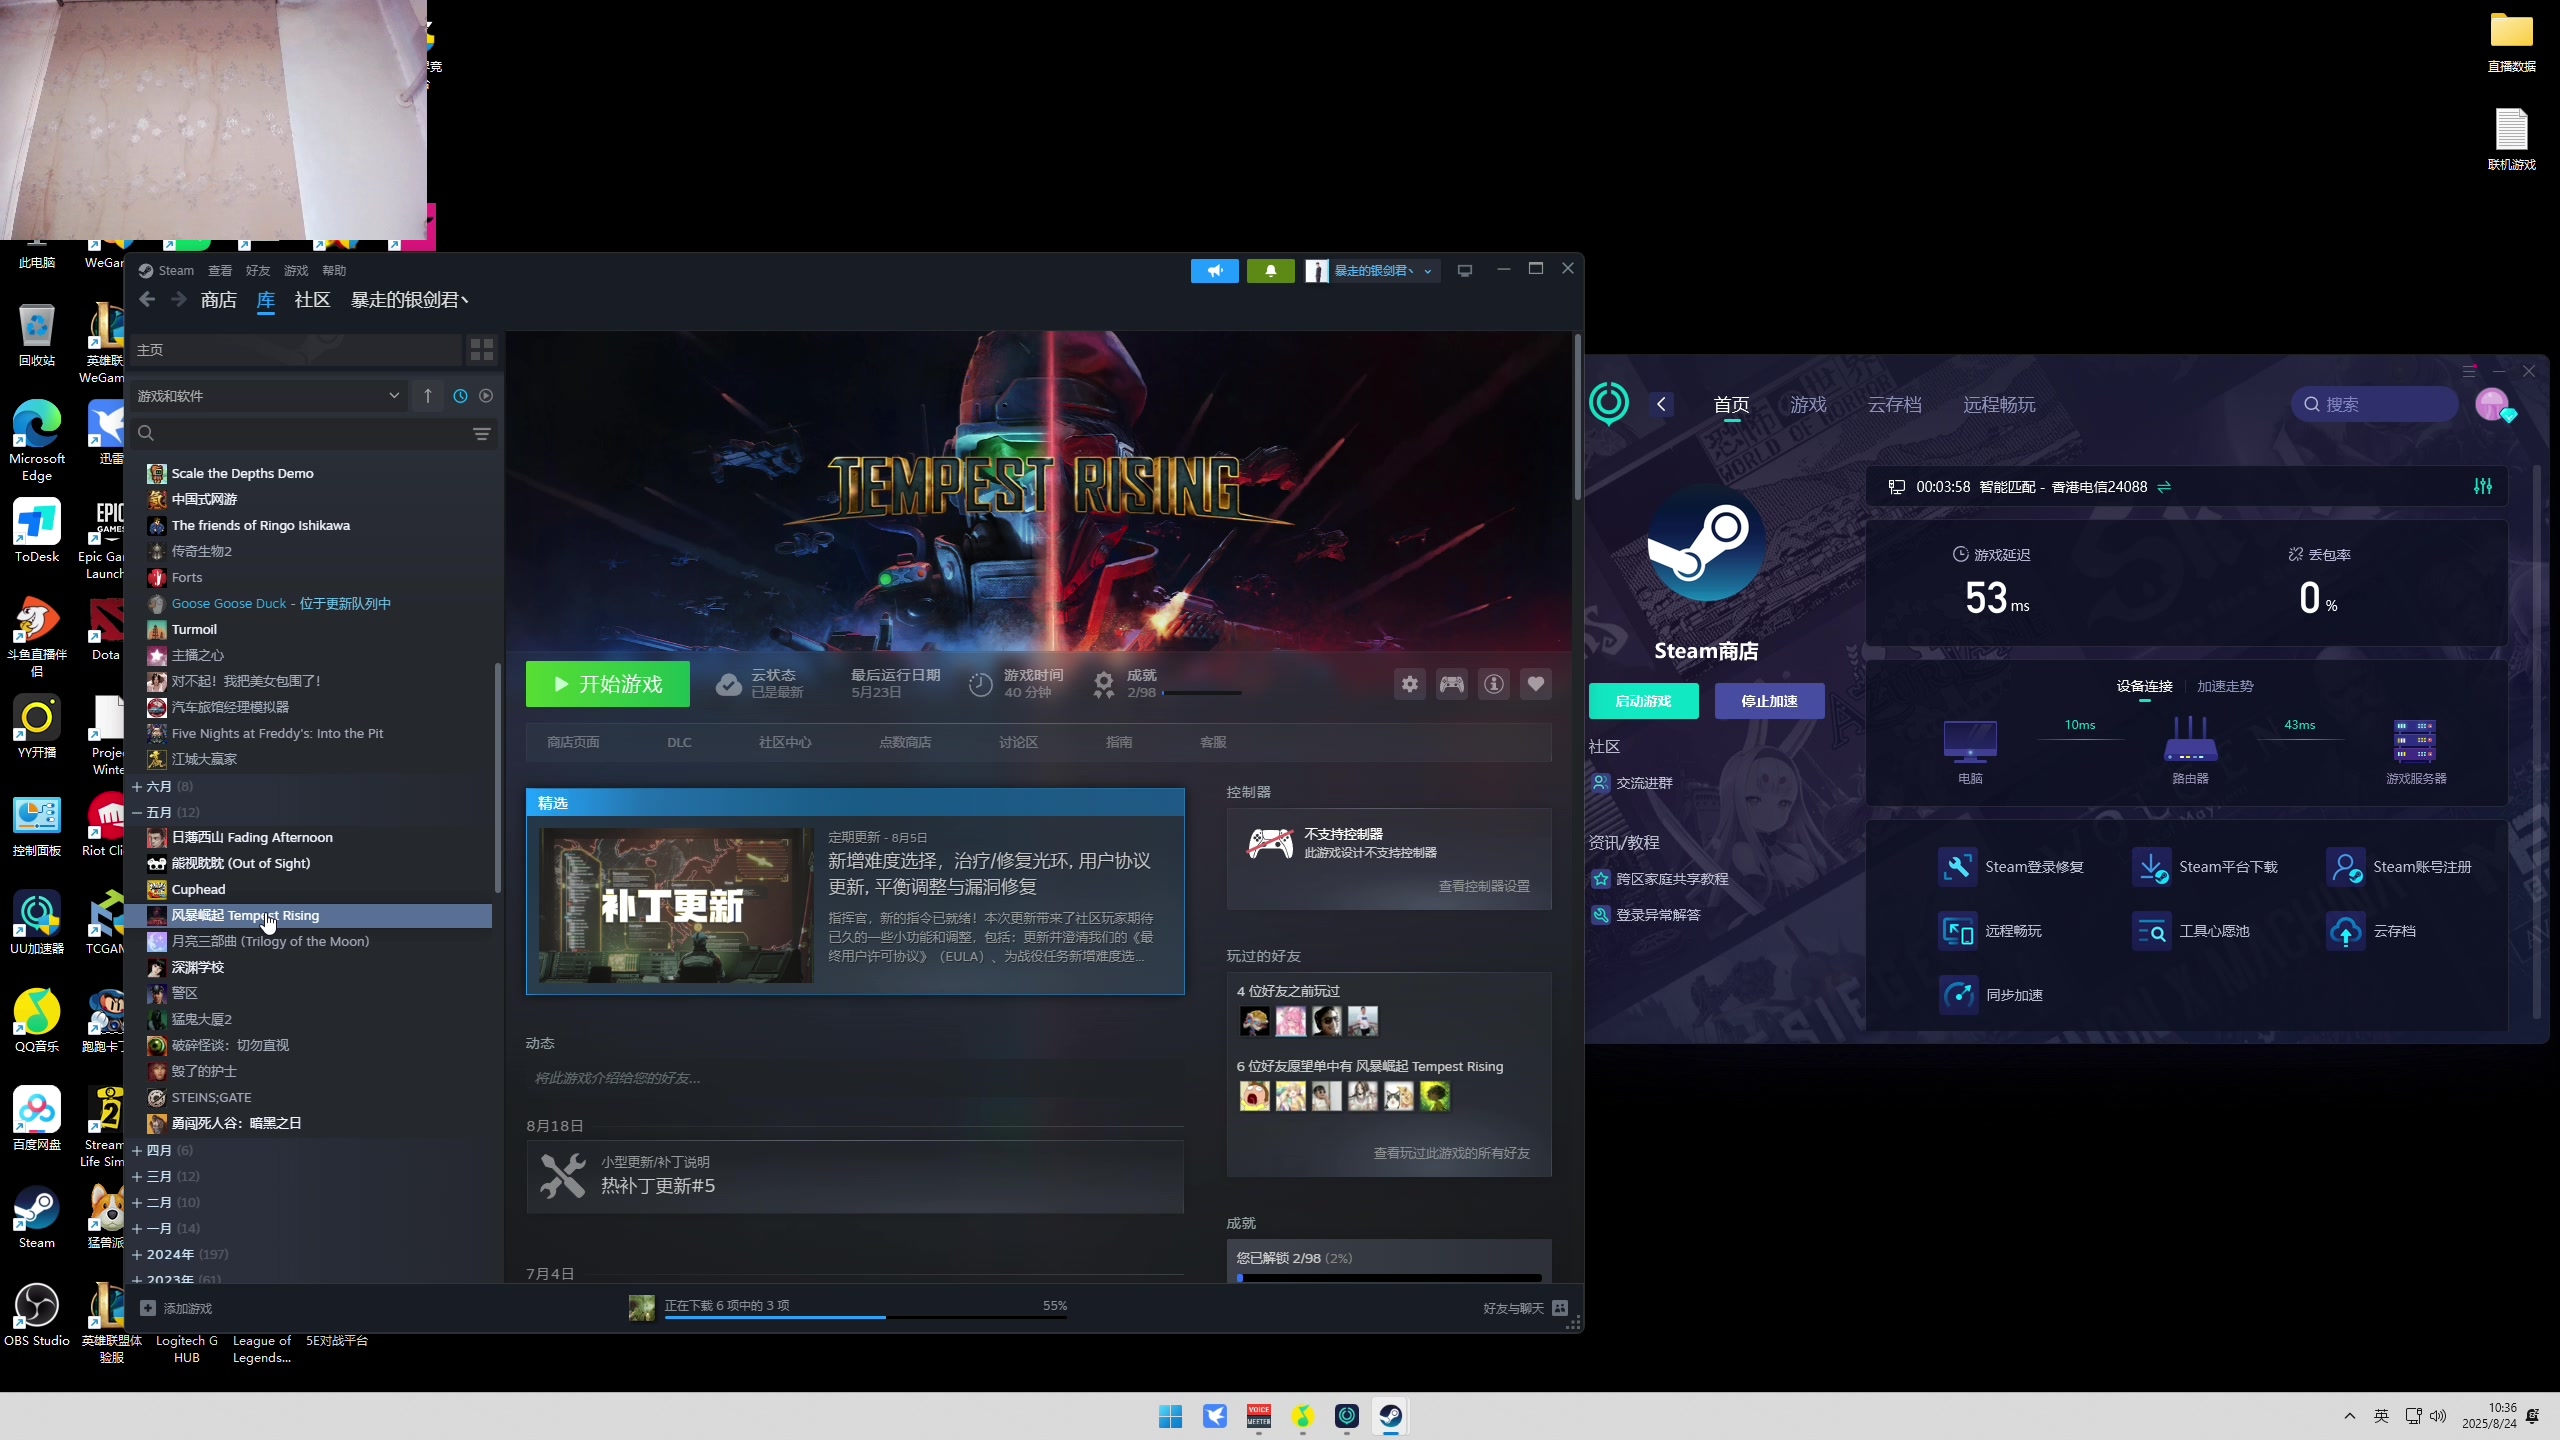Show game info icon
This screenshot has width=2560, height=1440.
pos(1494,684)
